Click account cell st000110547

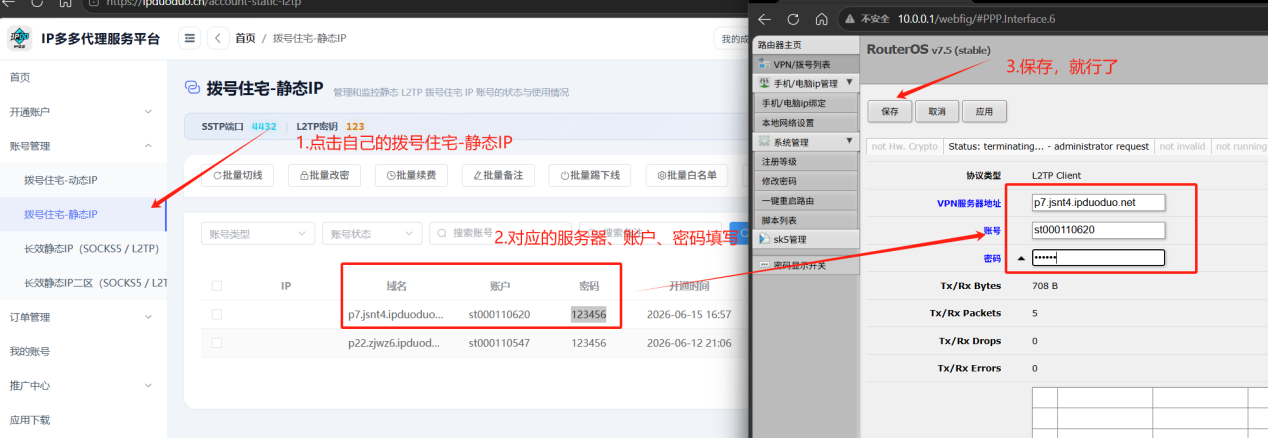click(x=499, y=342)
